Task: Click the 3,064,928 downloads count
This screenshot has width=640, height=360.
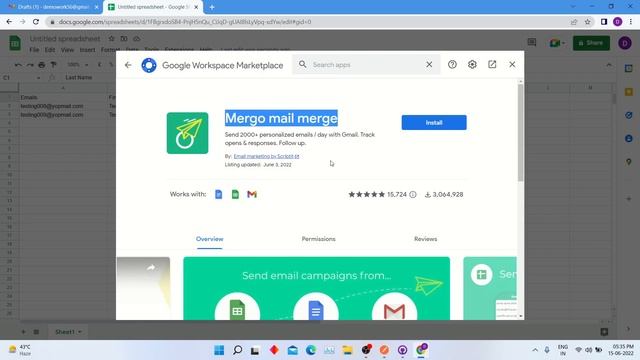Action: 448,195
